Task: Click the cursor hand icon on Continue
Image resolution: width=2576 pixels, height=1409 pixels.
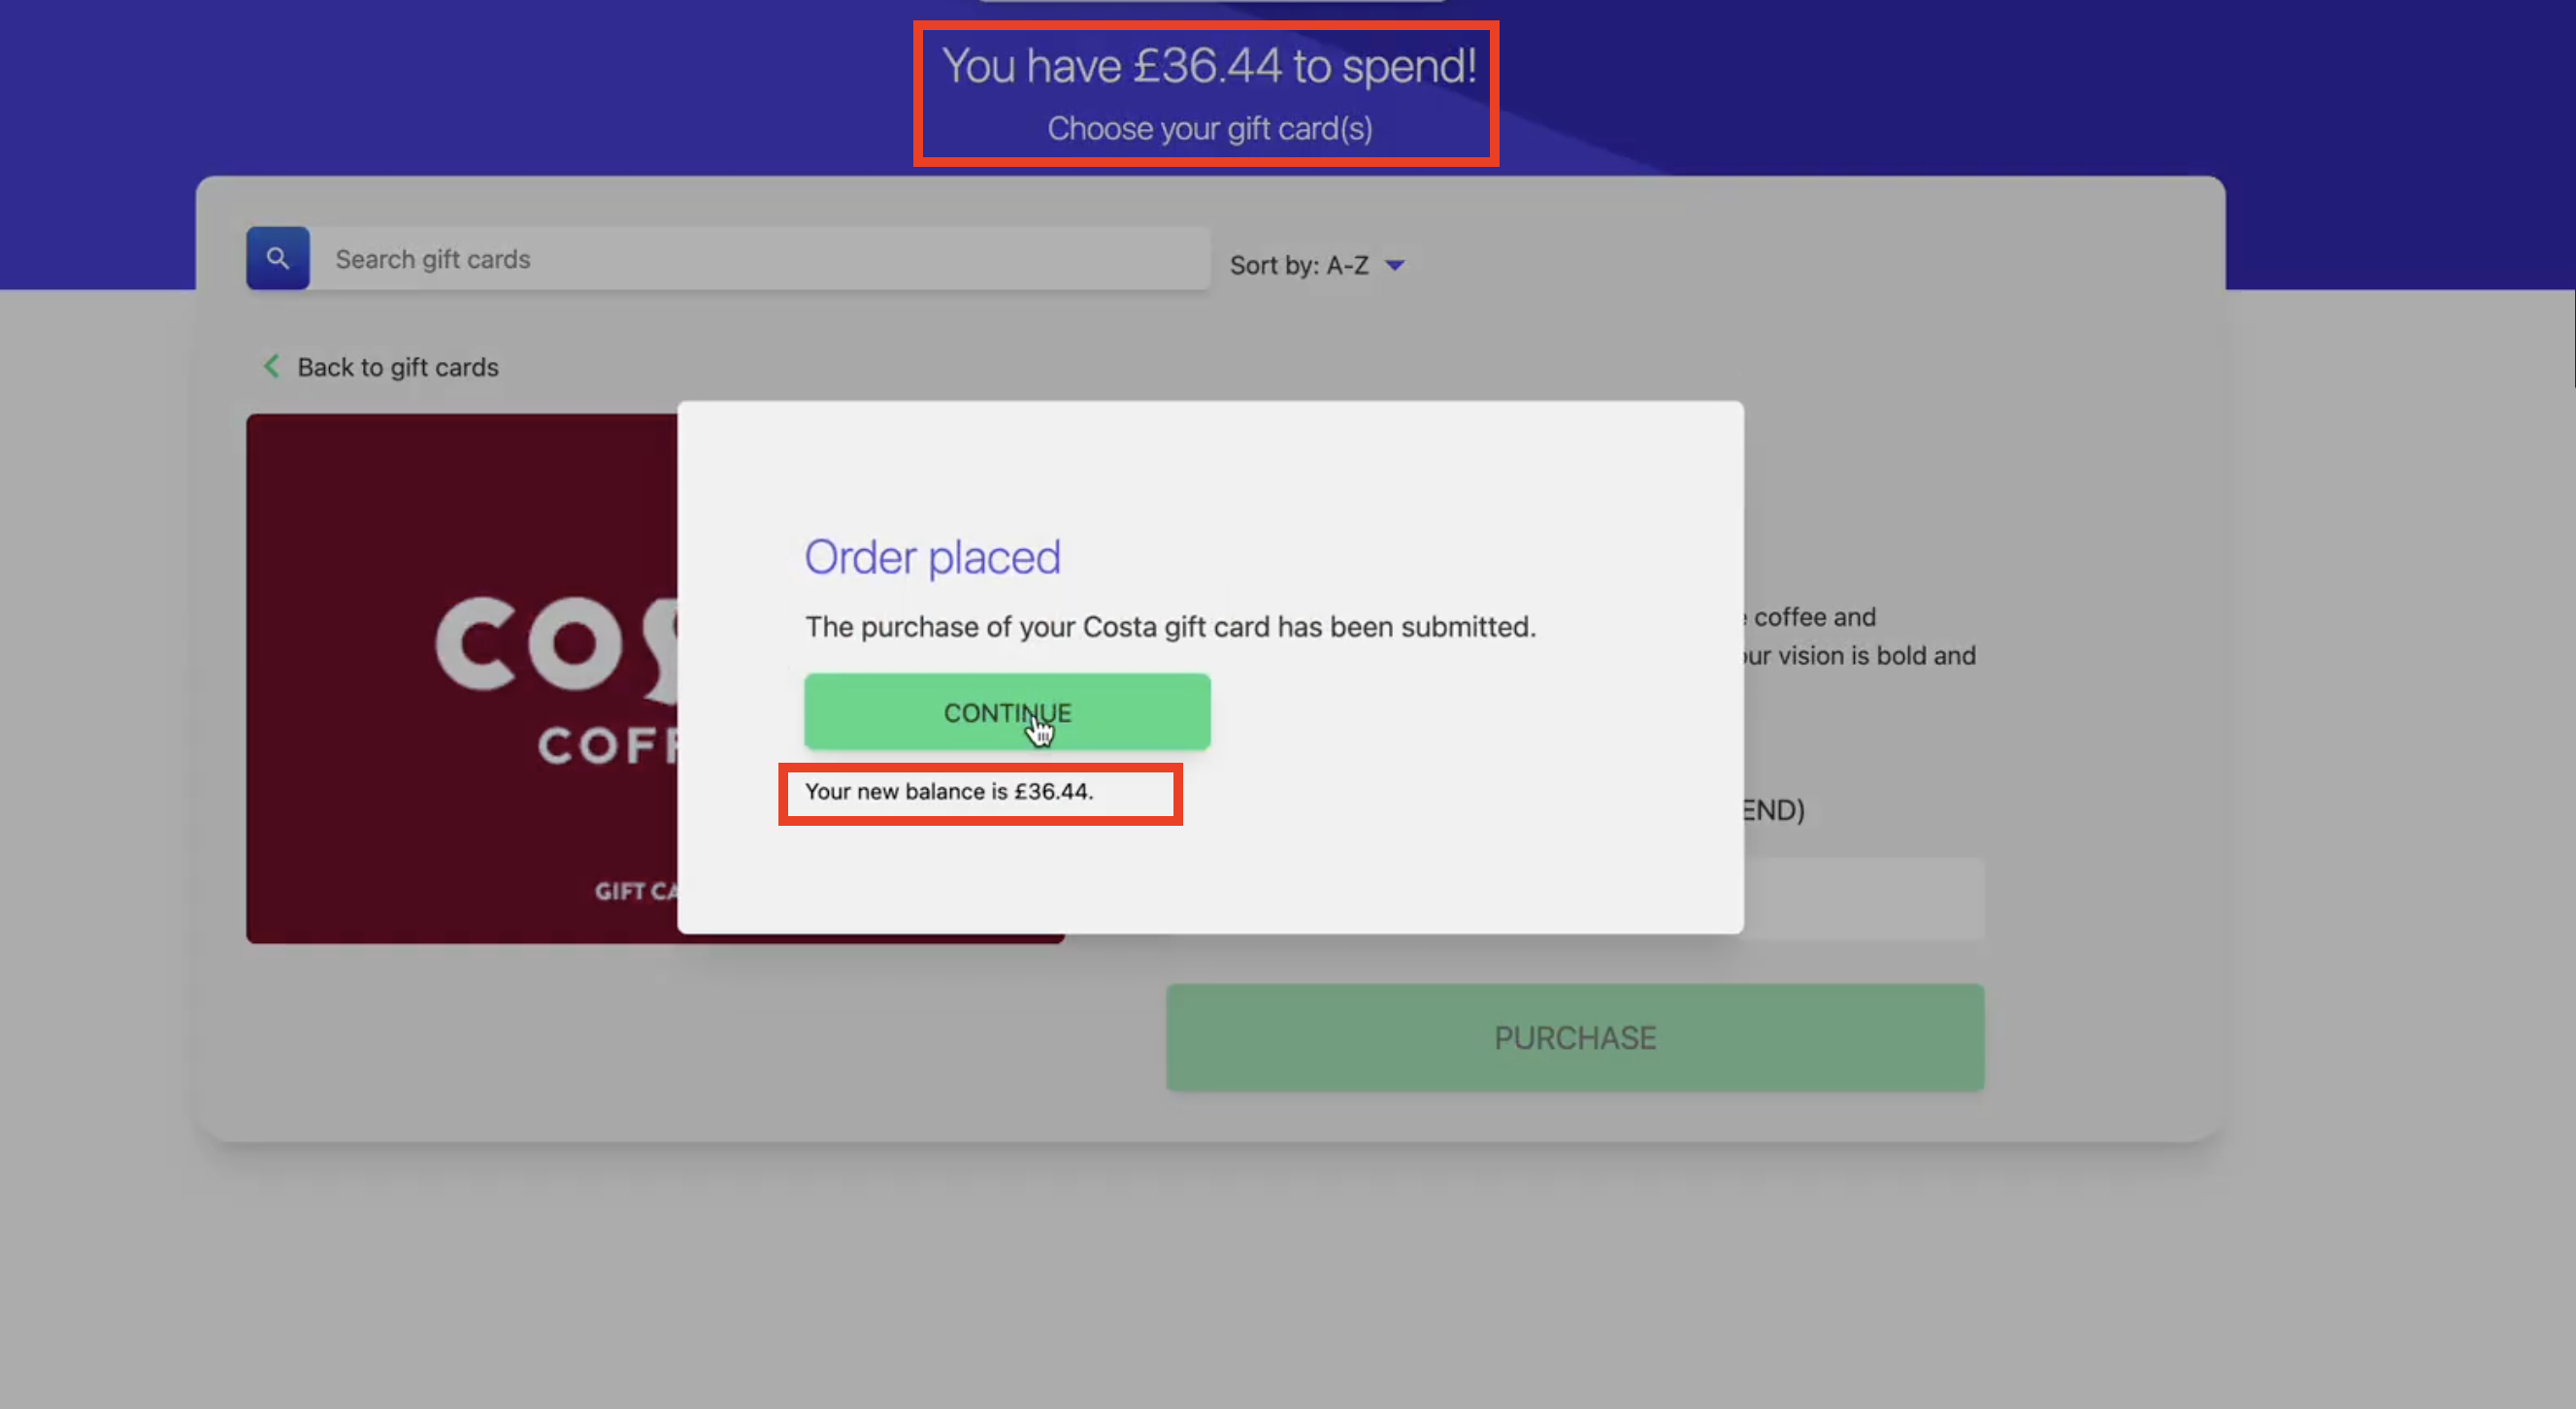Action: pyautogui.click(x=1040, y=732)
